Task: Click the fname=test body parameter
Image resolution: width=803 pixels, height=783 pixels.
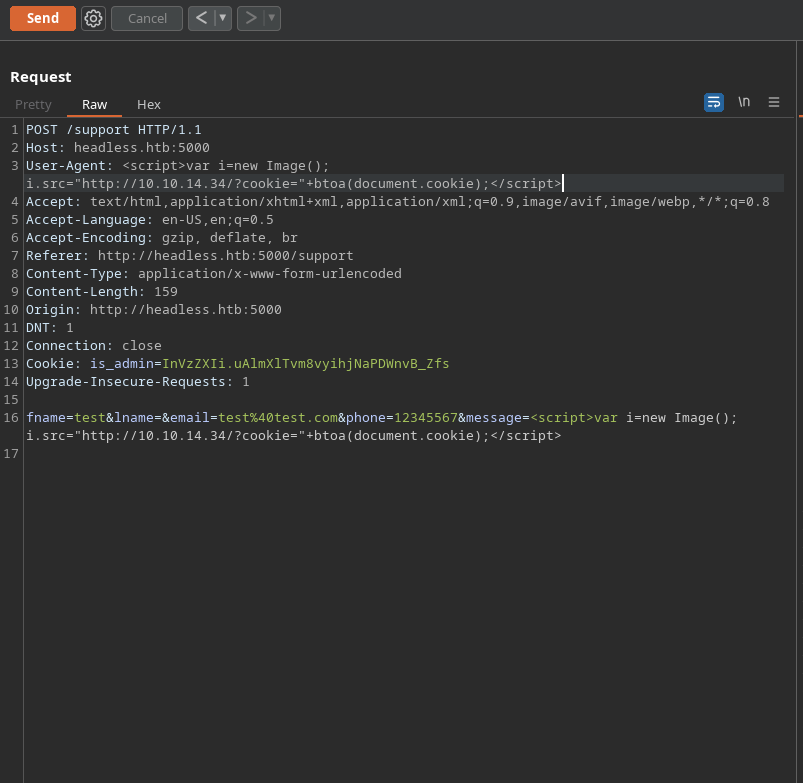Action: pyautogui.click(x=66, y=418)
